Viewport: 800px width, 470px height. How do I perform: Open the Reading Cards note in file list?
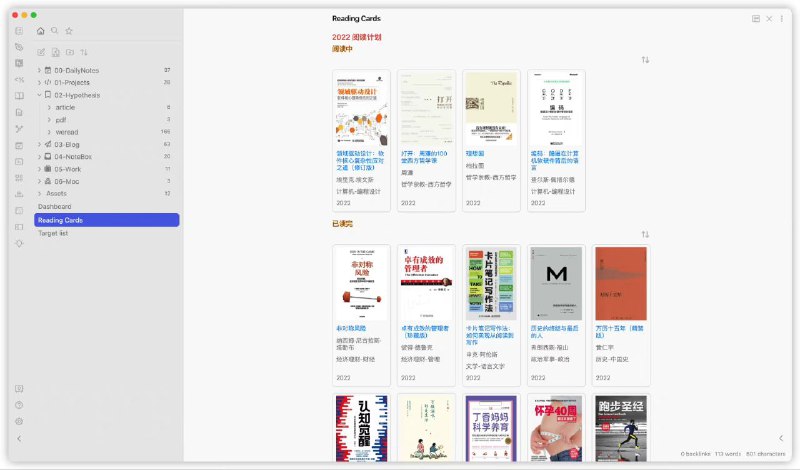pos(106,220)
